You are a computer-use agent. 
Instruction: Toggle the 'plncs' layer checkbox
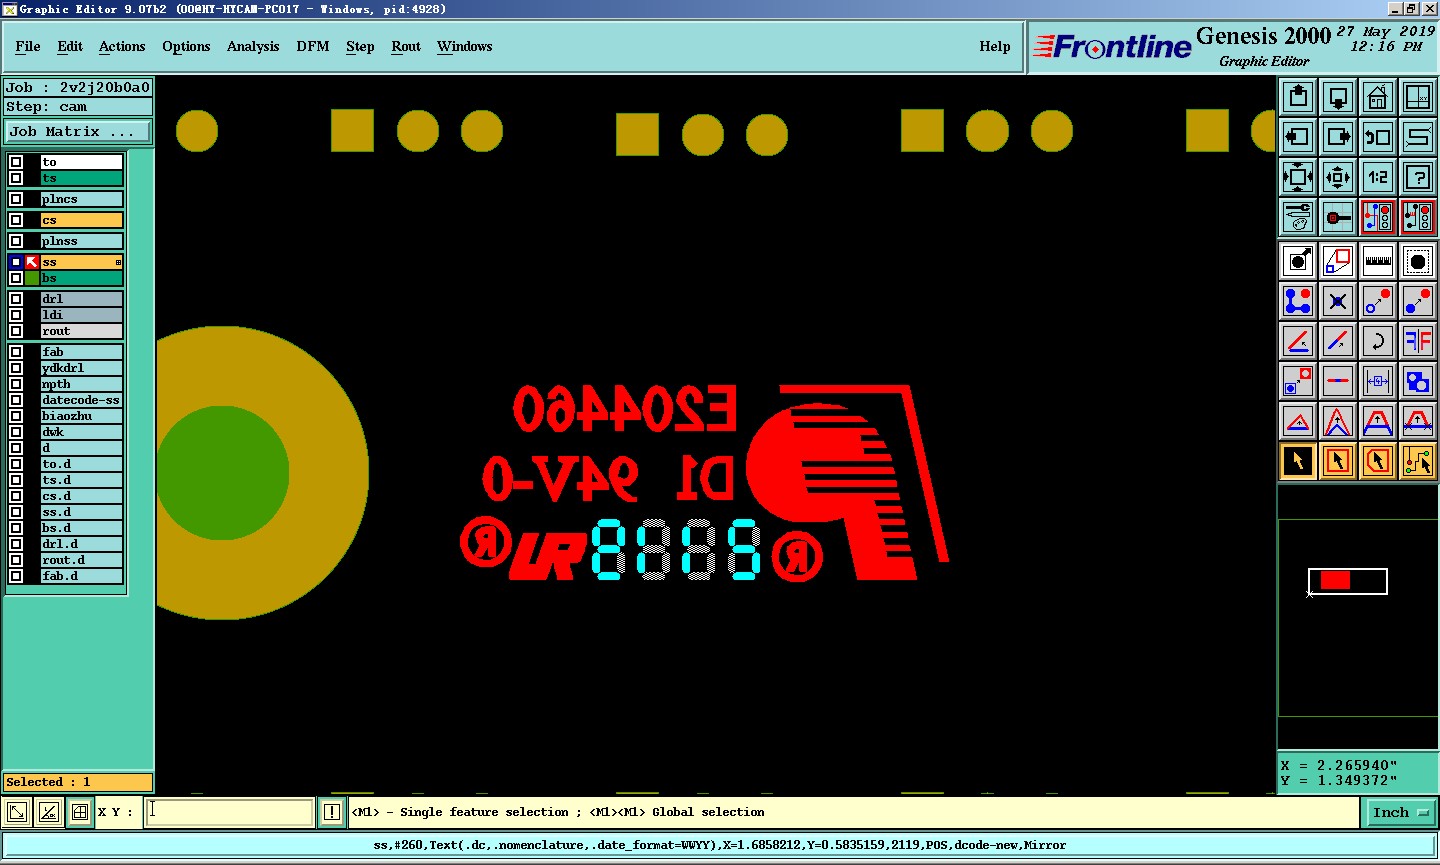pyautogui.click(x=16, y=199)
